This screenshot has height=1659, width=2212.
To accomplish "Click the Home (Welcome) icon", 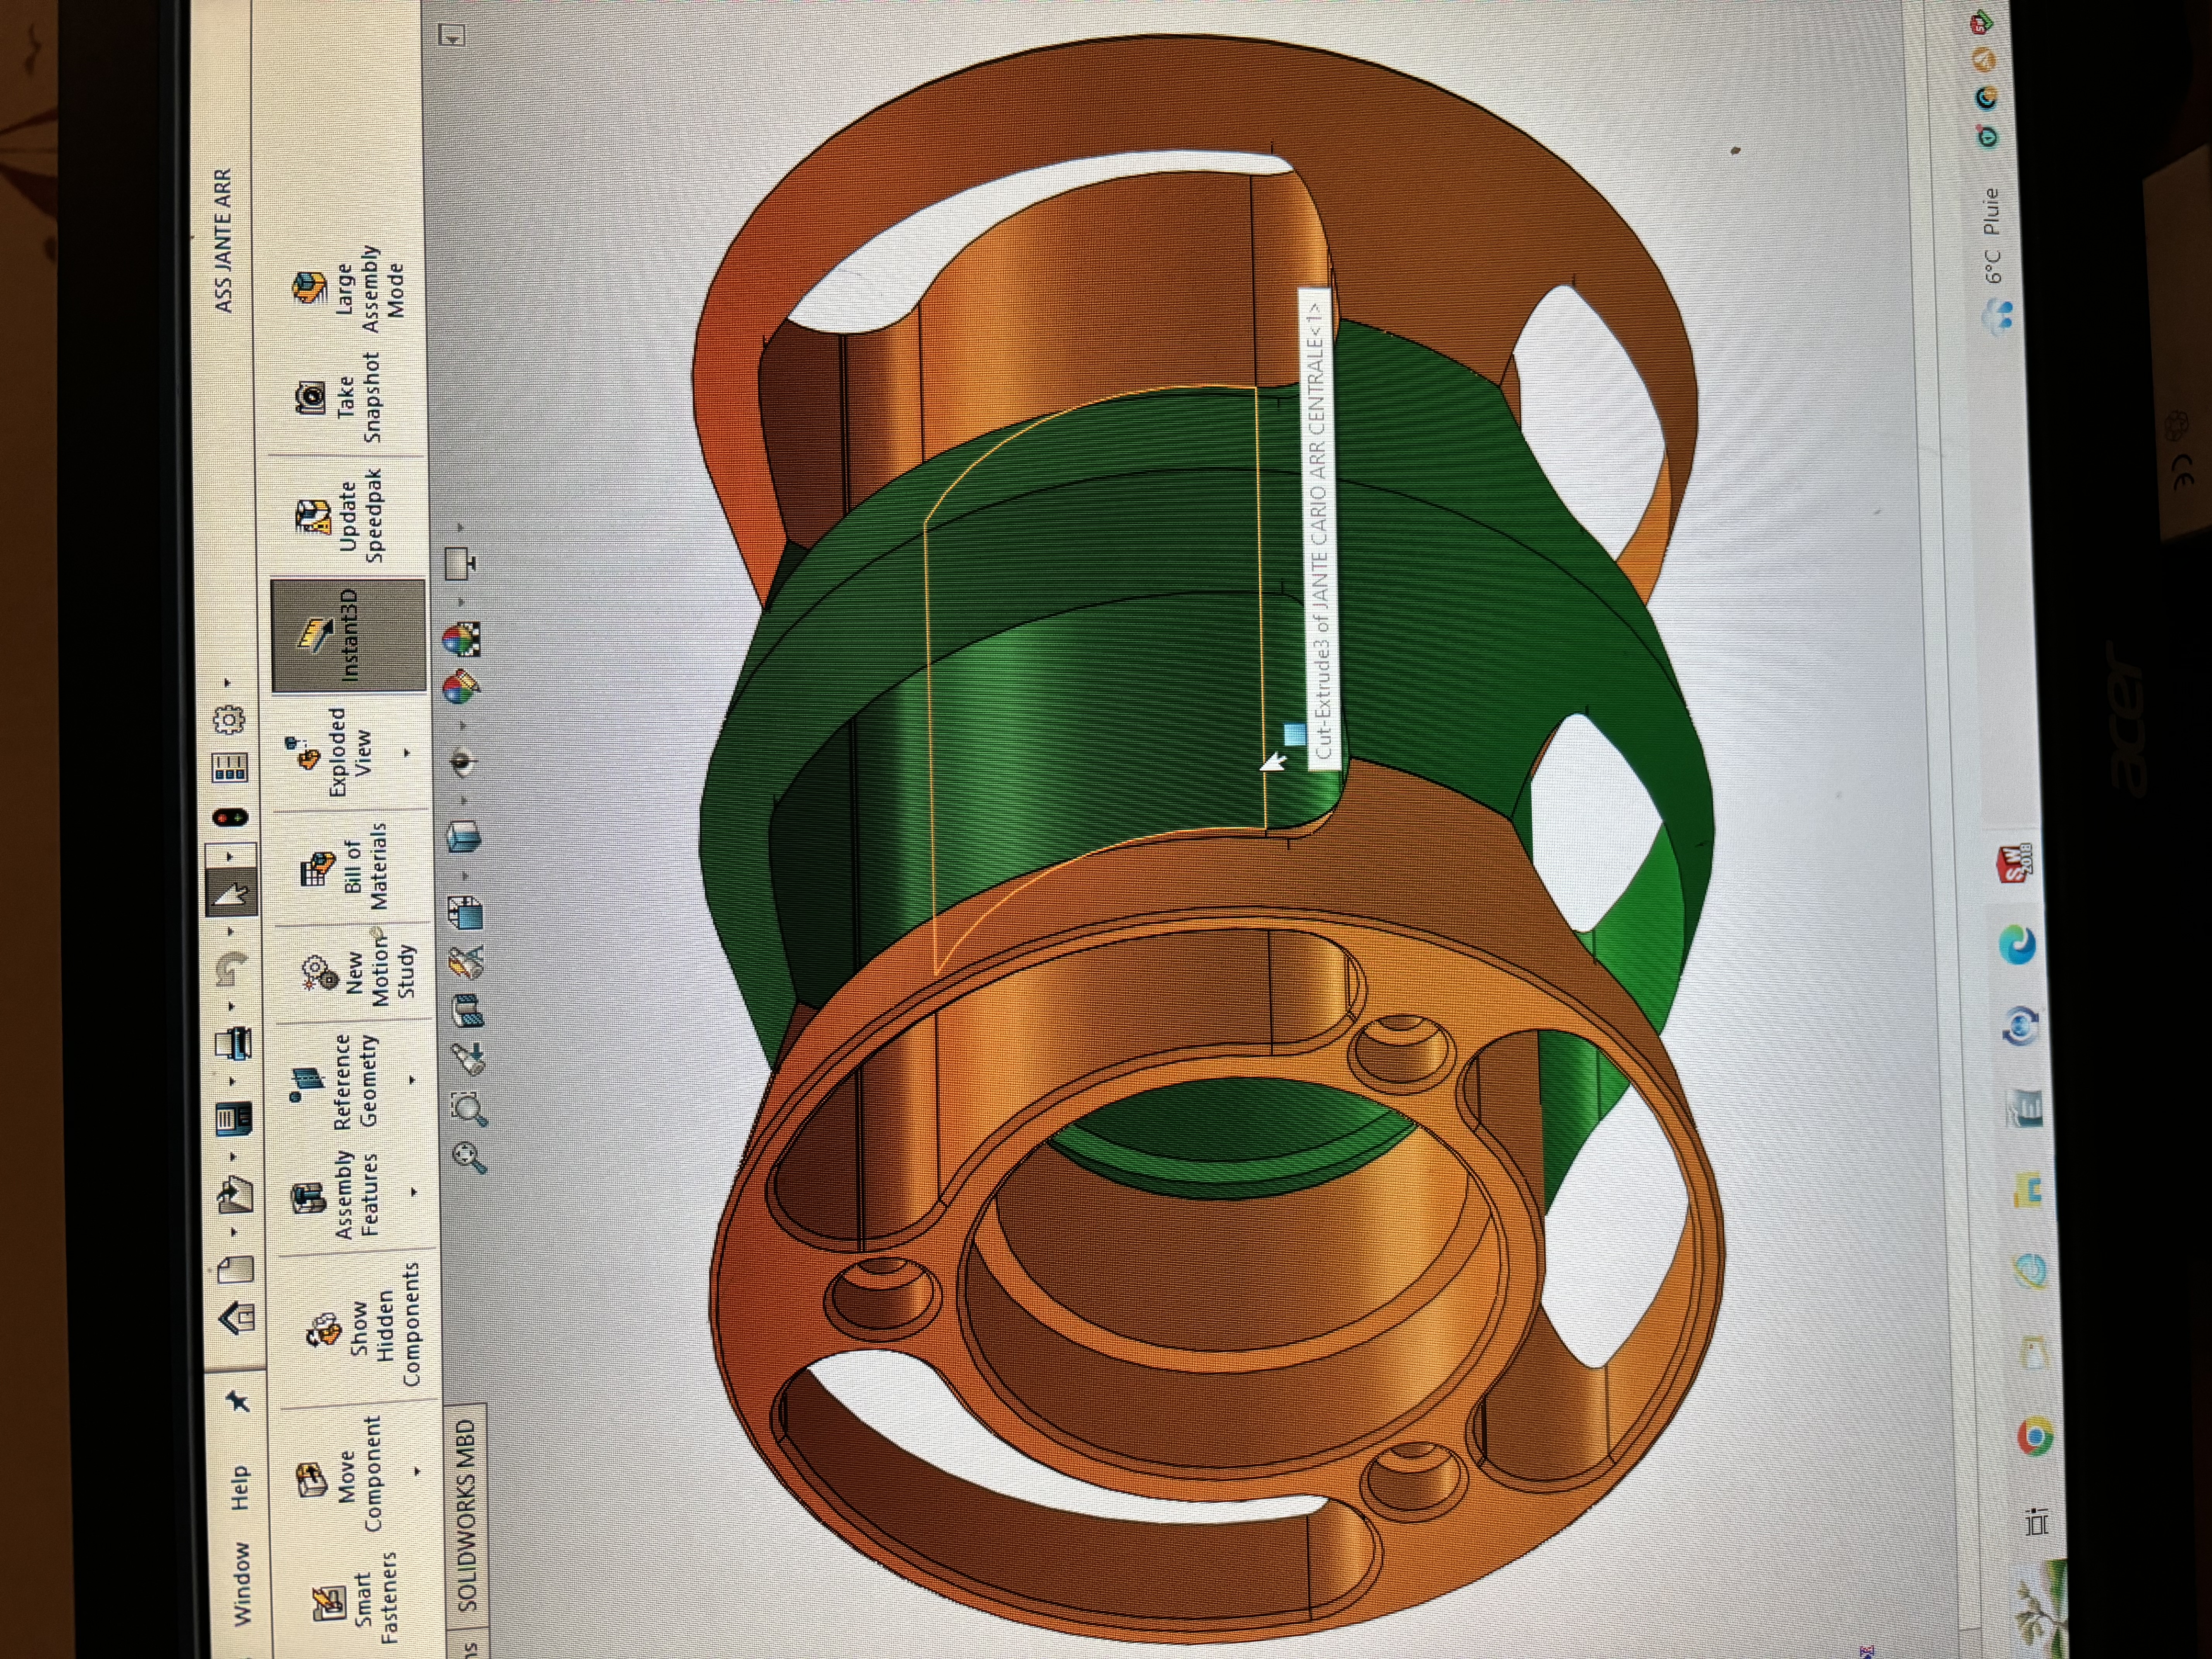I will pos(237,1318).
